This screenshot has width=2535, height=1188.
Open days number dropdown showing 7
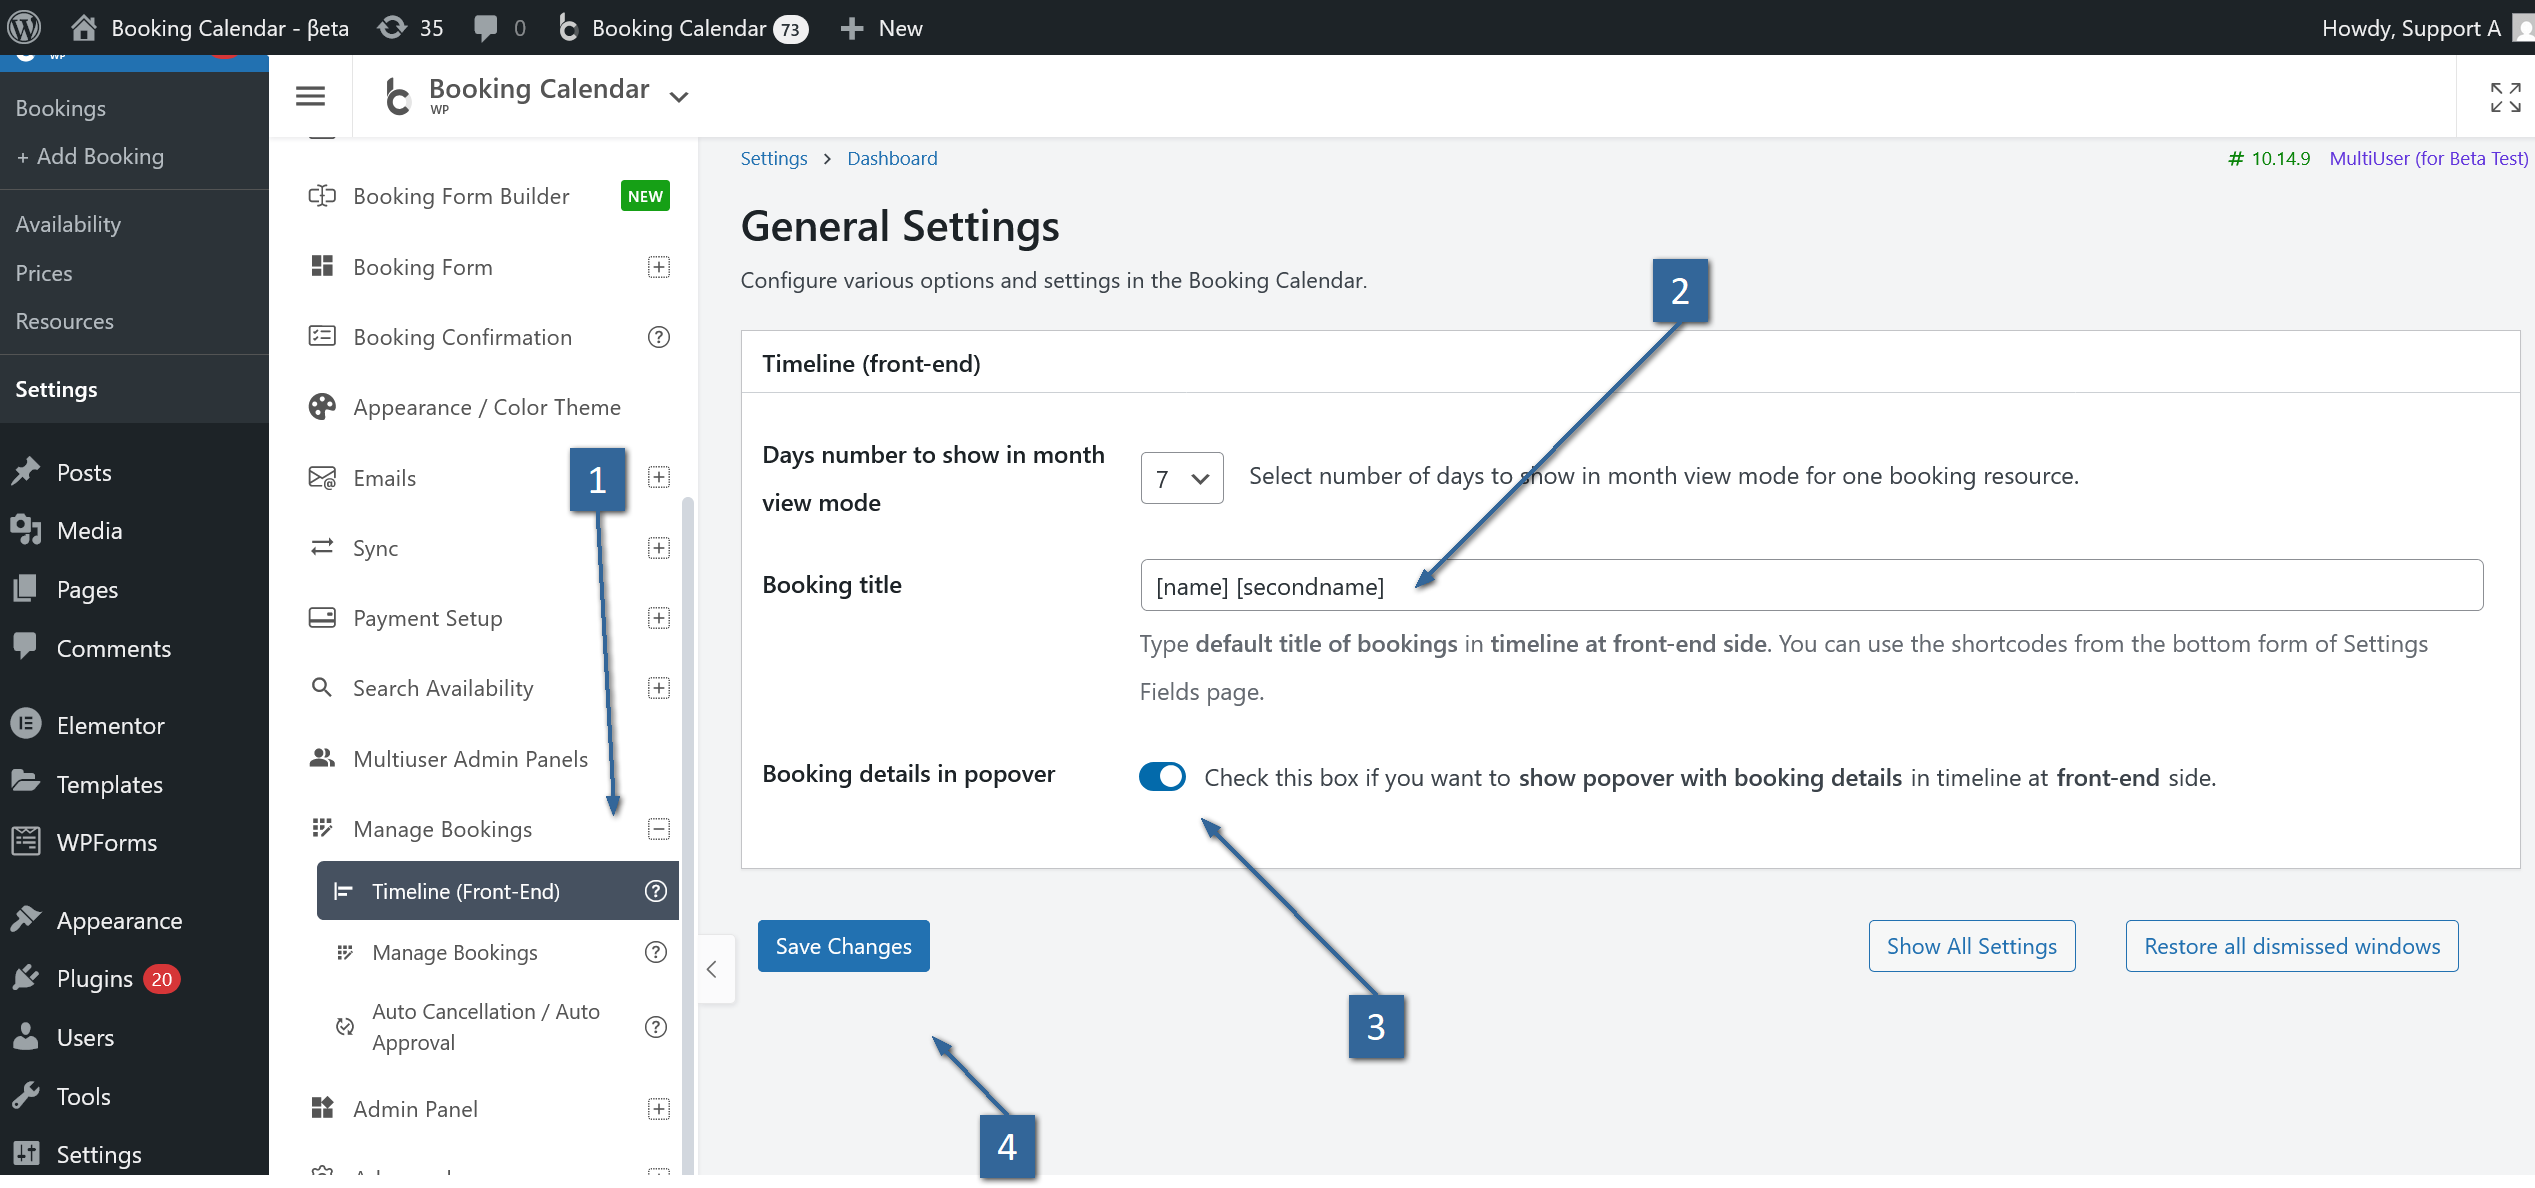click(x=1181, y=478)
